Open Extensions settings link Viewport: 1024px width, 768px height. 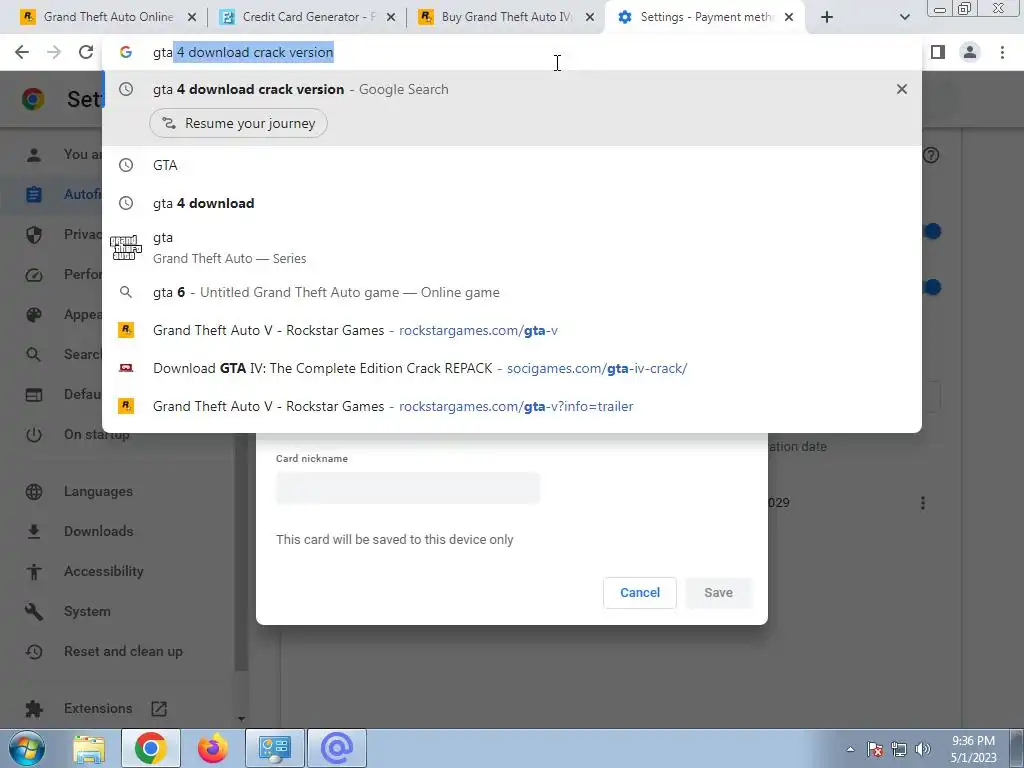click(98, 708)
